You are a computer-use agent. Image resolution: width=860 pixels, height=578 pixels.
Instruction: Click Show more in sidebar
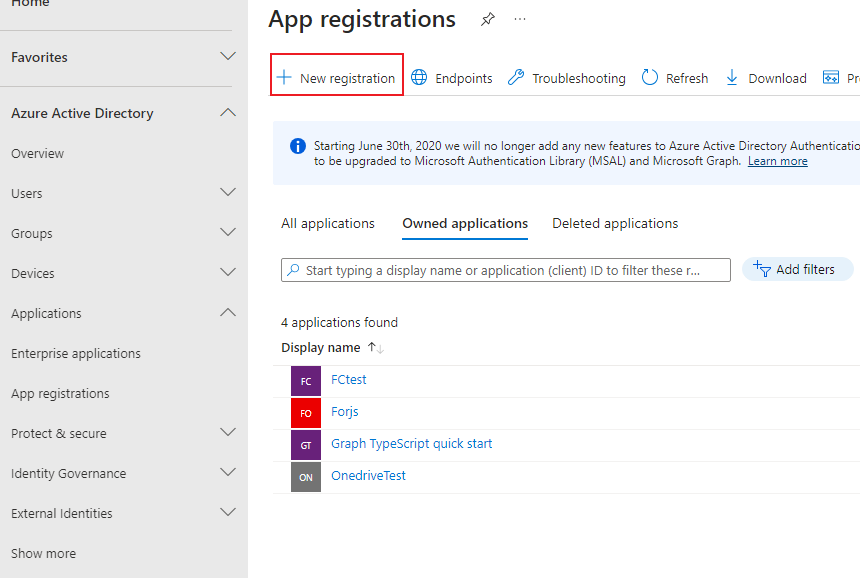click(x=43, y=553)
